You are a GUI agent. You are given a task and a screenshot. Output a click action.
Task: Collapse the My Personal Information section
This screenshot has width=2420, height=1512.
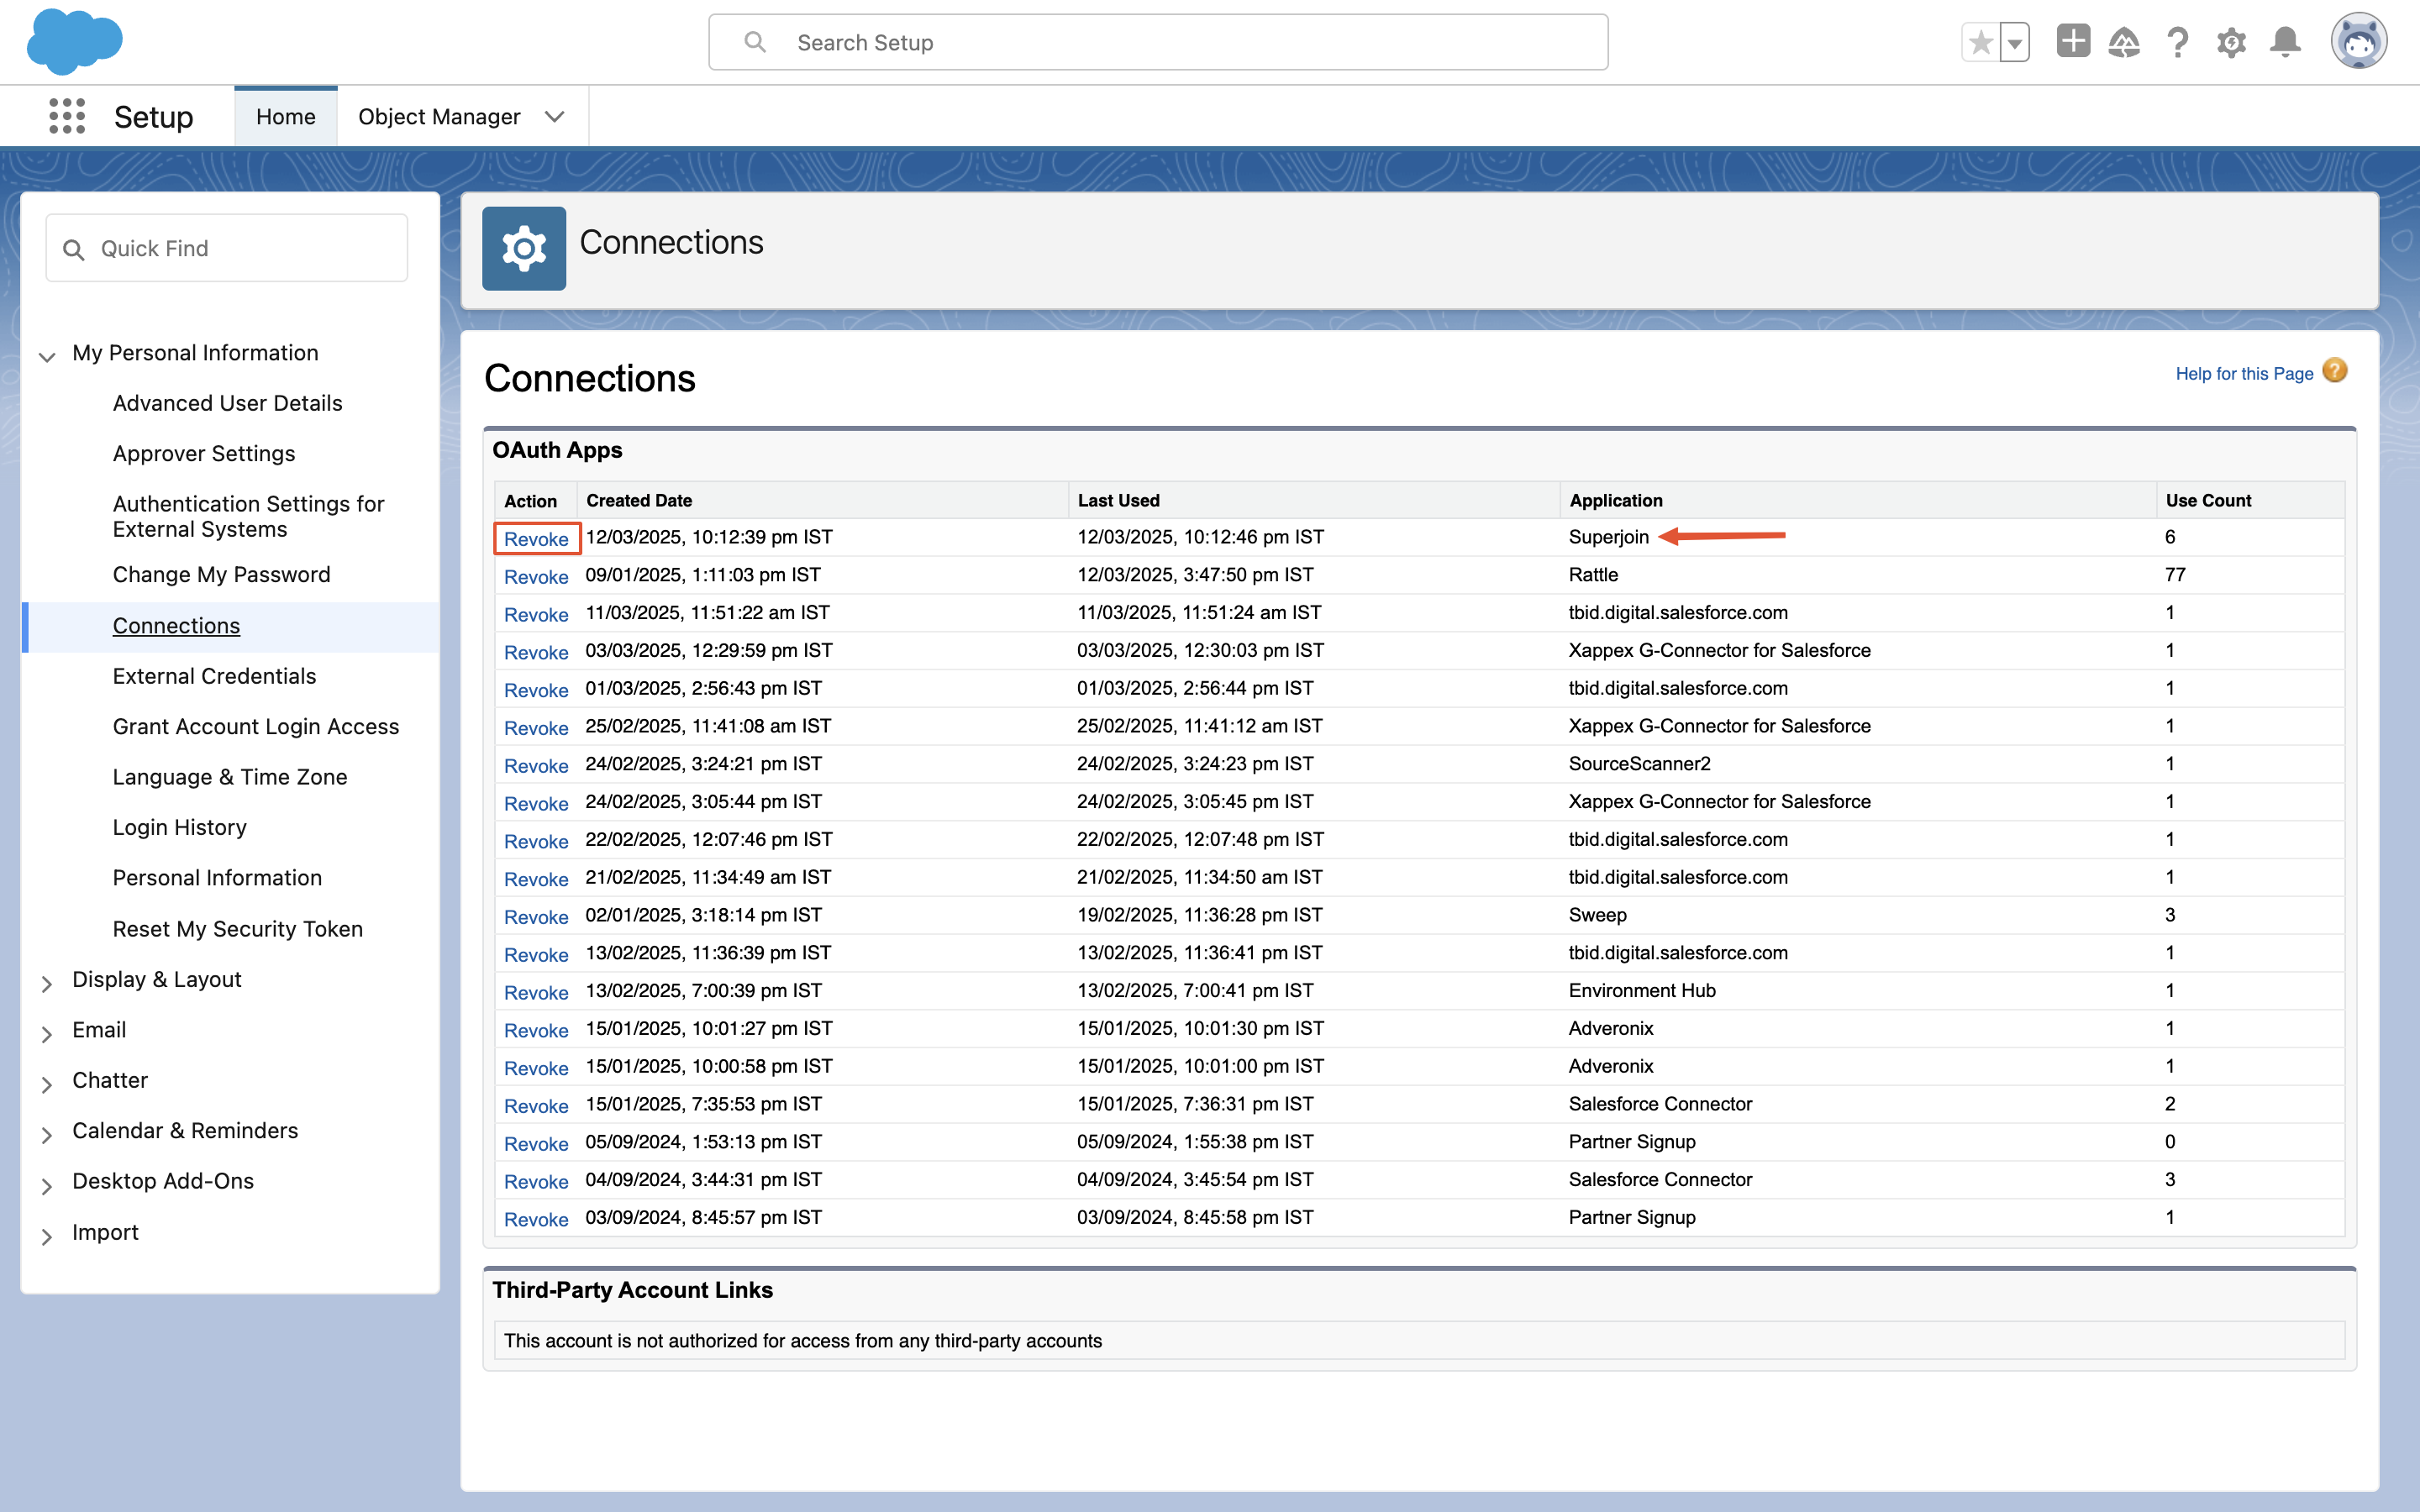pos(47,356)
